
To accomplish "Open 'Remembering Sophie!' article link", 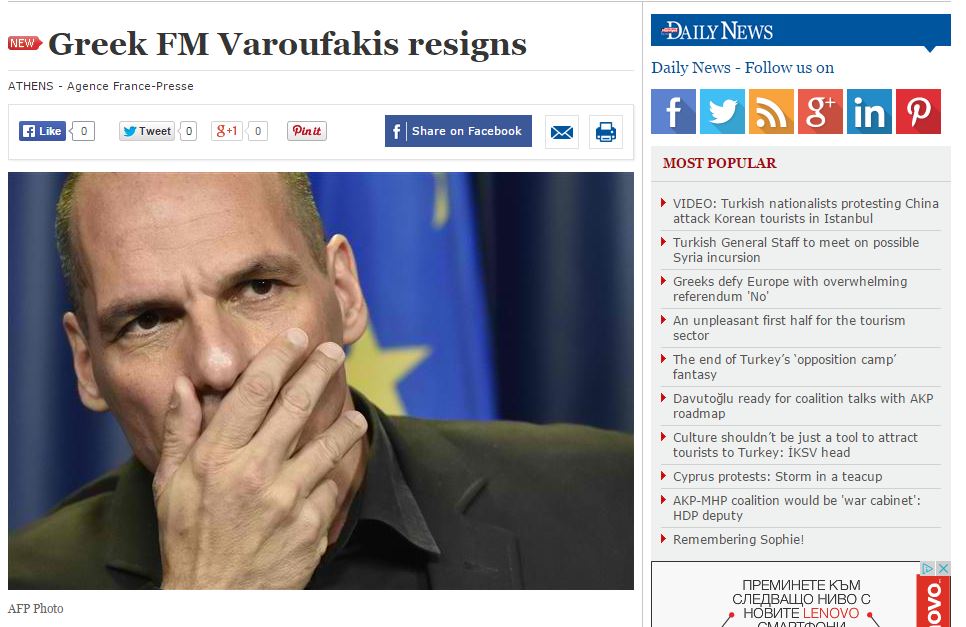I will 738,540.
